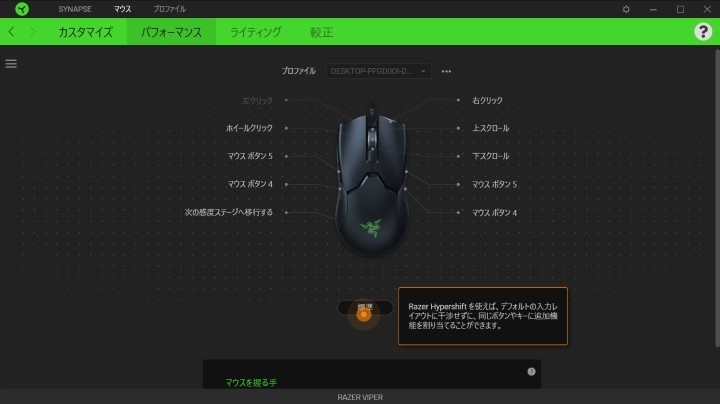This screenshot has width=720, height=404.
Task: Open the profile three-dot options menu
Action: click(x=446, y=71)
